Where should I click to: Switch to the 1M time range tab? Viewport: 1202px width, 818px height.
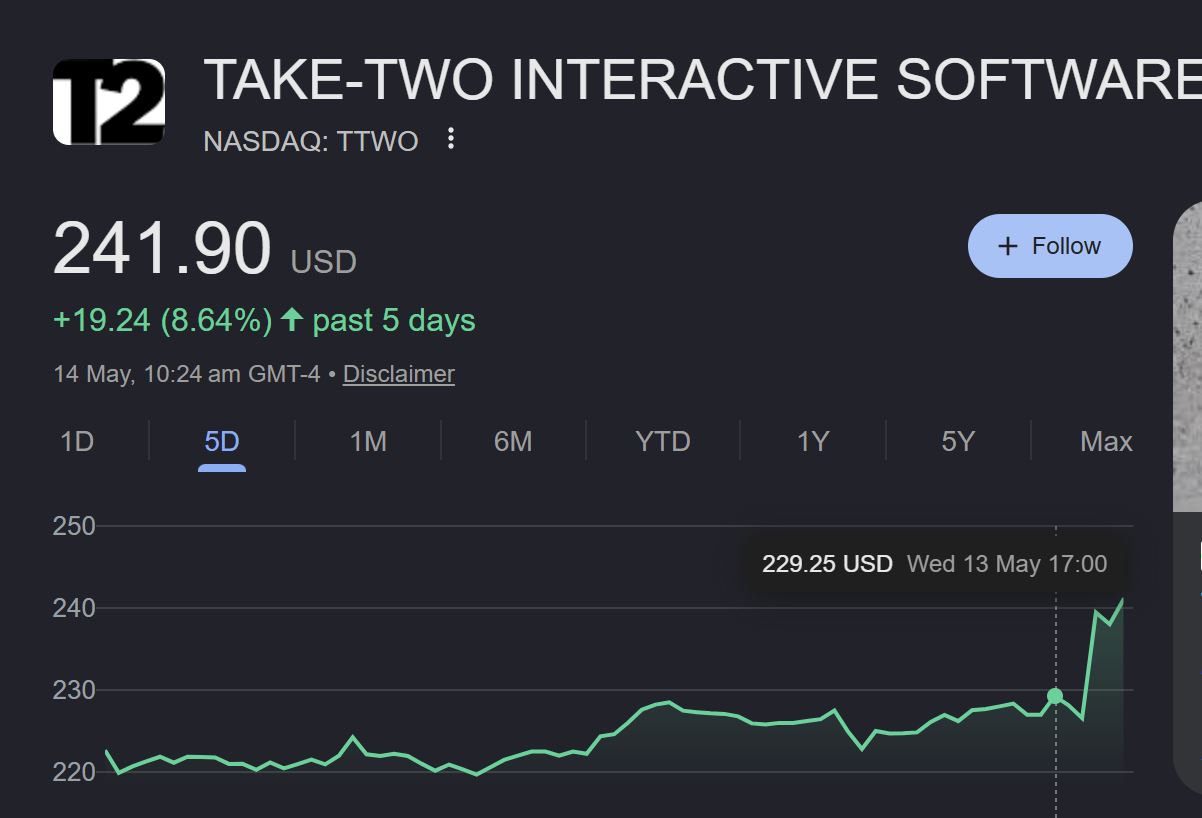pos(368,441)
